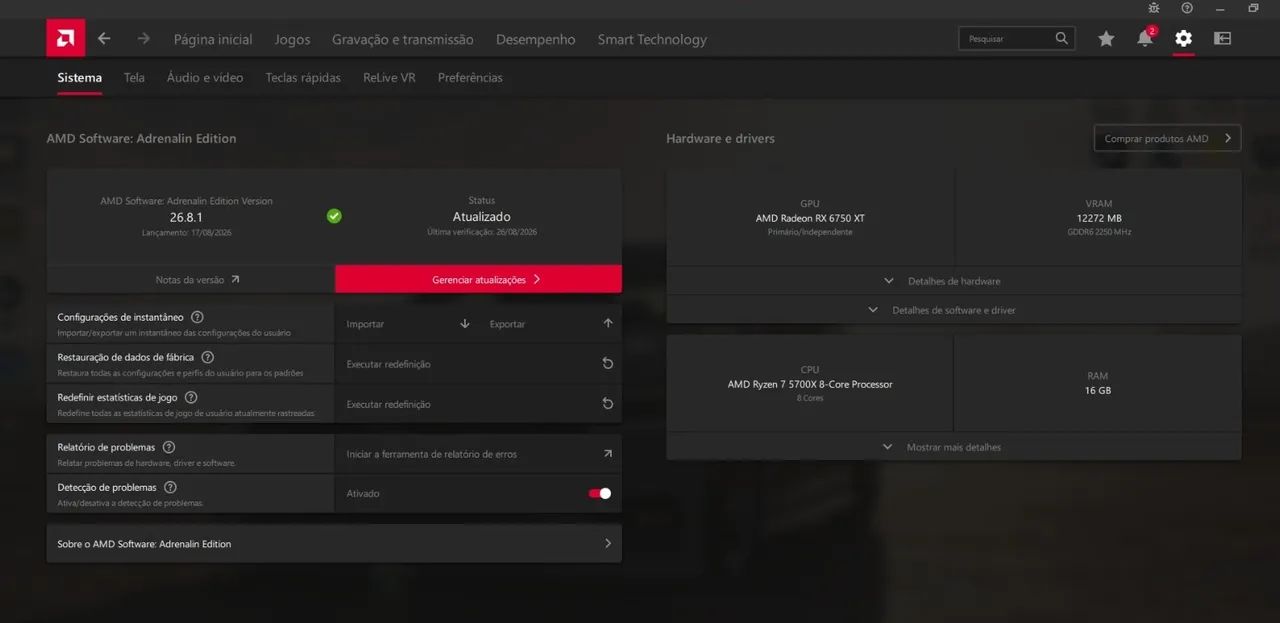Switch to the Preferências tab
The height and width of the screenshot is (623, 1280).
470,78
